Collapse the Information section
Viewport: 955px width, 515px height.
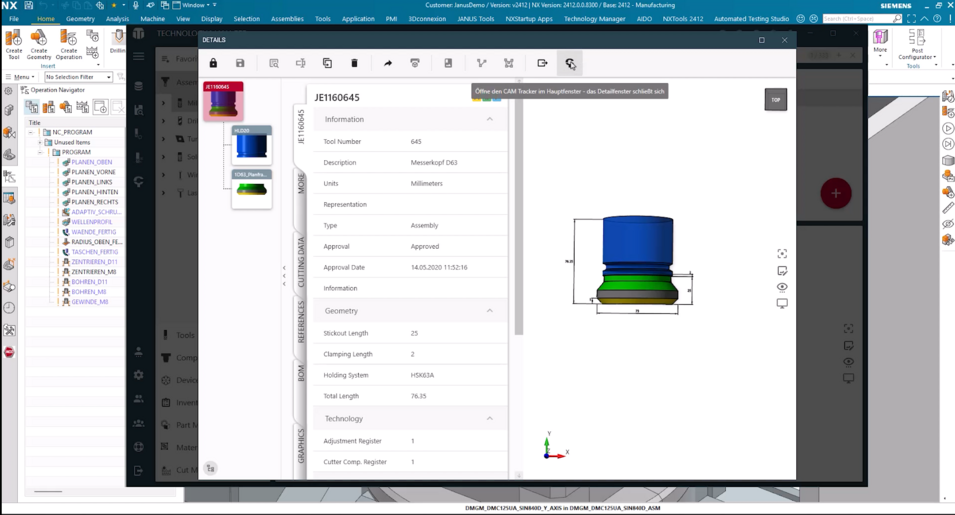pos(490,119)
